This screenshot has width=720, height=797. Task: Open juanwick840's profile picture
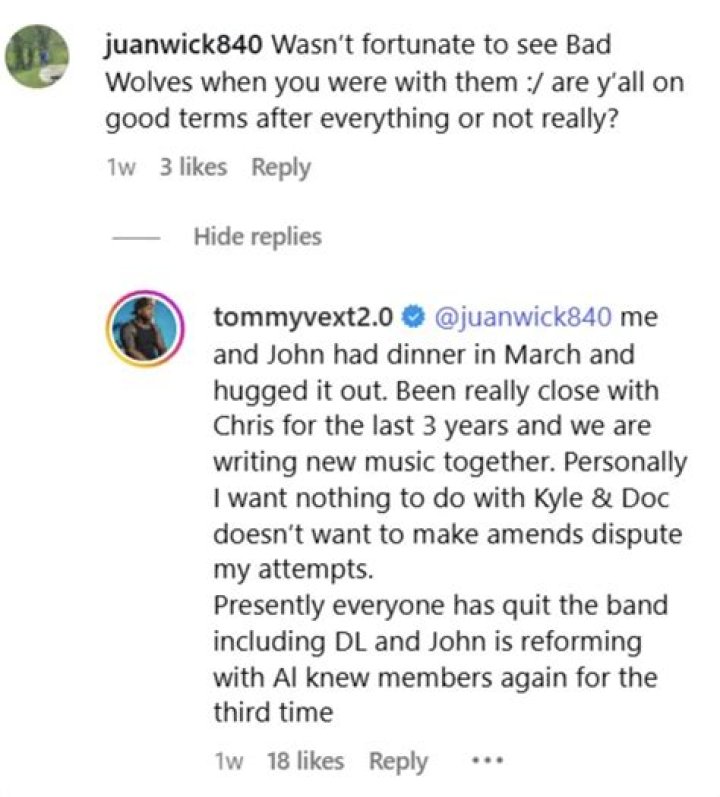(37, 56)
